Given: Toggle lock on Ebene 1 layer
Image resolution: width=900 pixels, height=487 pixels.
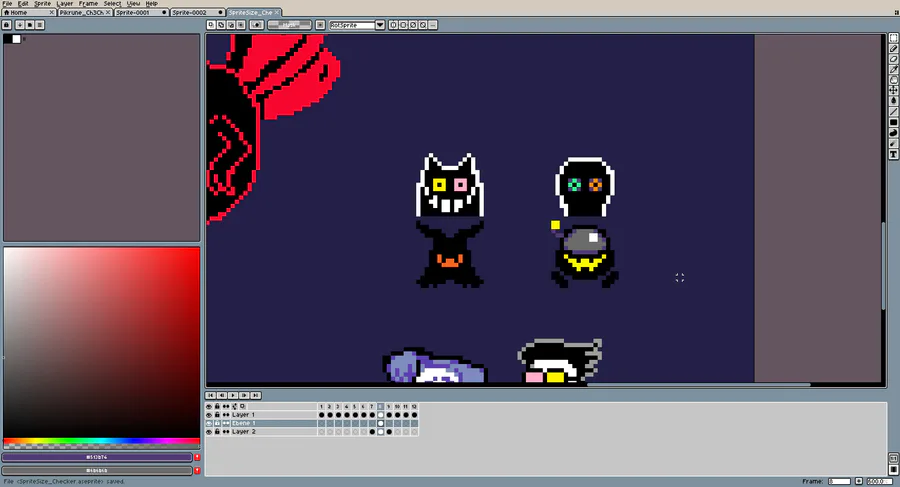Looking at the screenshot, I should click(217, 423).
